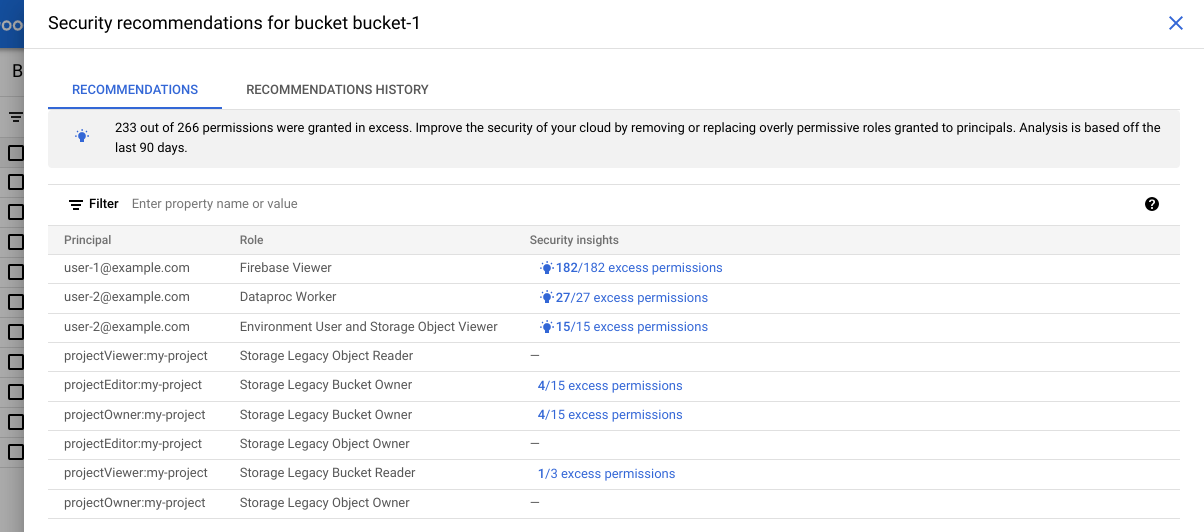
Task: Click the lightbulb icon in the info banner
Action: pos(83,136)
